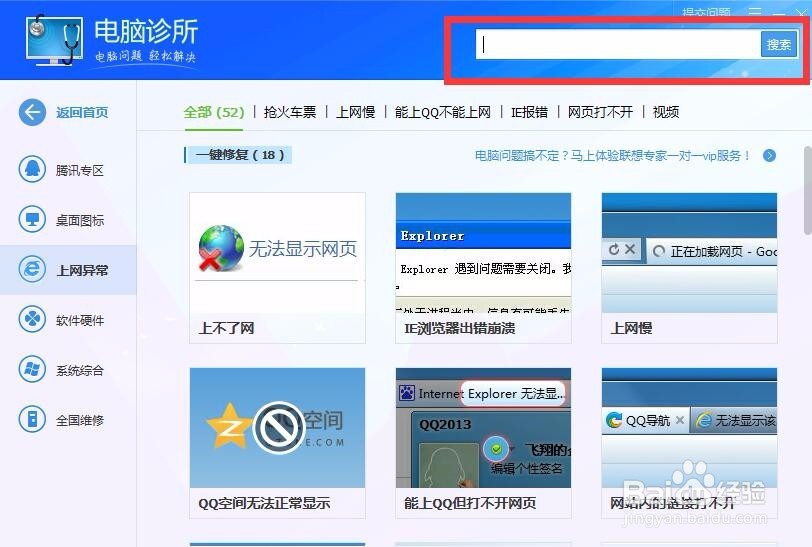
Task: Open the 联想专家一对一vip服务 link
Action: point(612,155)
